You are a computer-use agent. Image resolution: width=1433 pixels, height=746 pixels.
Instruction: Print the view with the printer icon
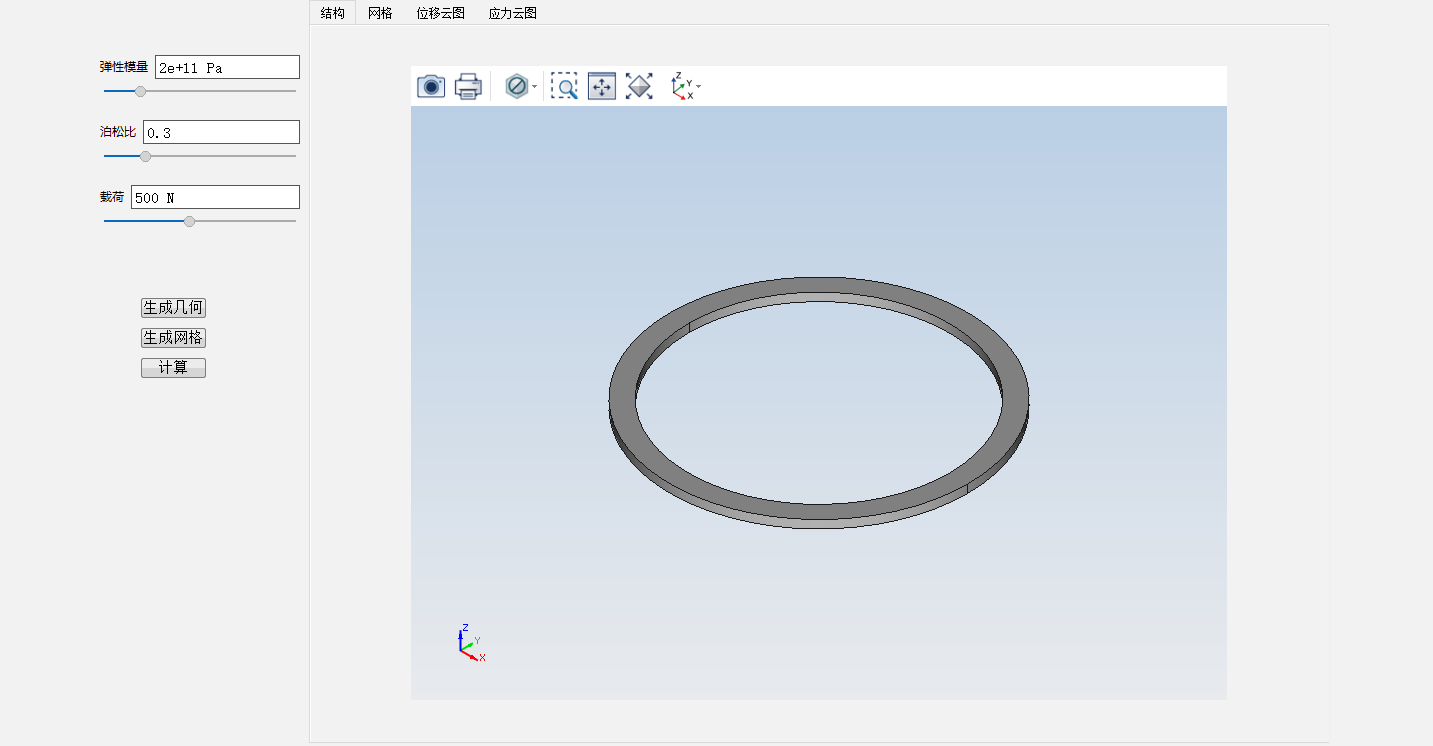coord(468,86)
